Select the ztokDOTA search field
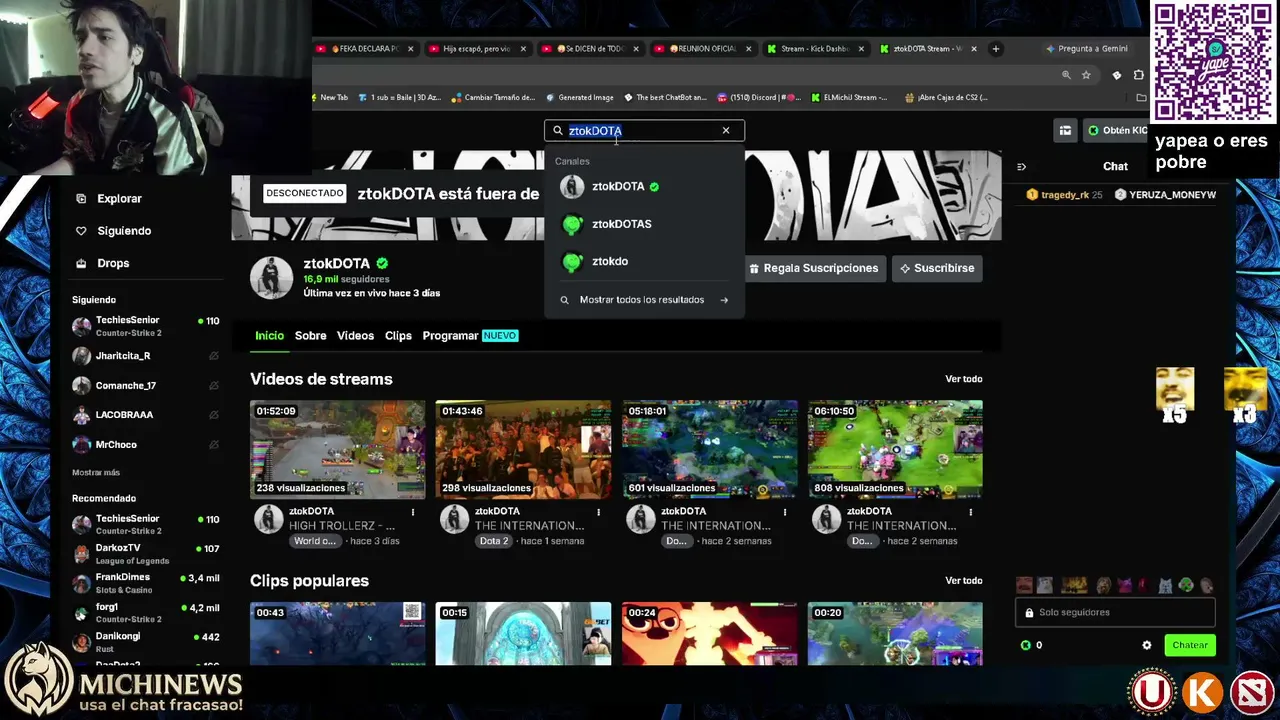 [644, 130]
